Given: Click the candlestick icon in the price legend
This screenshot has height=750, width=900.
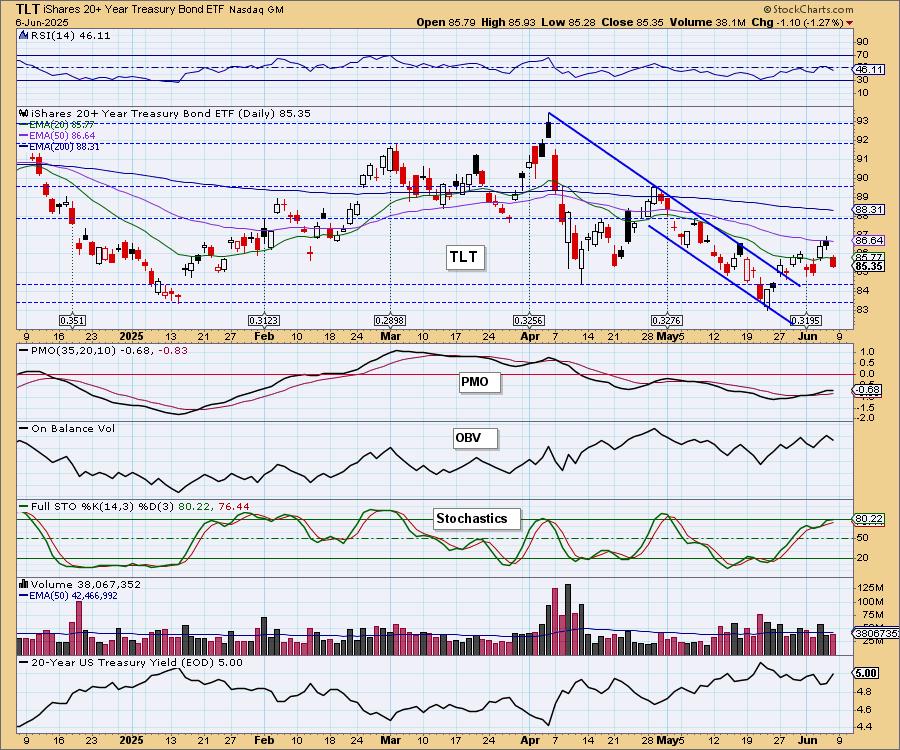Looking at the screenshot, I should (x=24, y=113).
